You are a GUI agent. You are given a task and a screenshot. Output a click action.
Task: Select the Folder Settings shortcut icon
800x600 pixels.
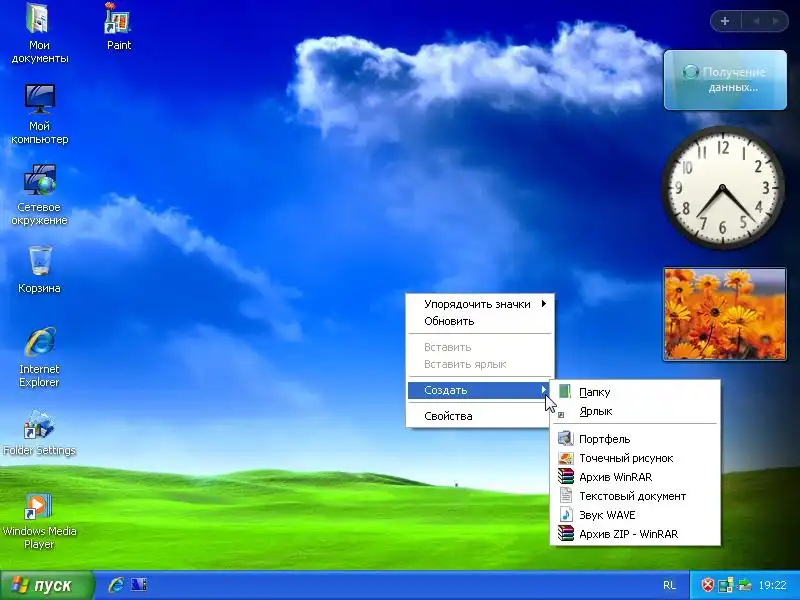click(39, 432)
